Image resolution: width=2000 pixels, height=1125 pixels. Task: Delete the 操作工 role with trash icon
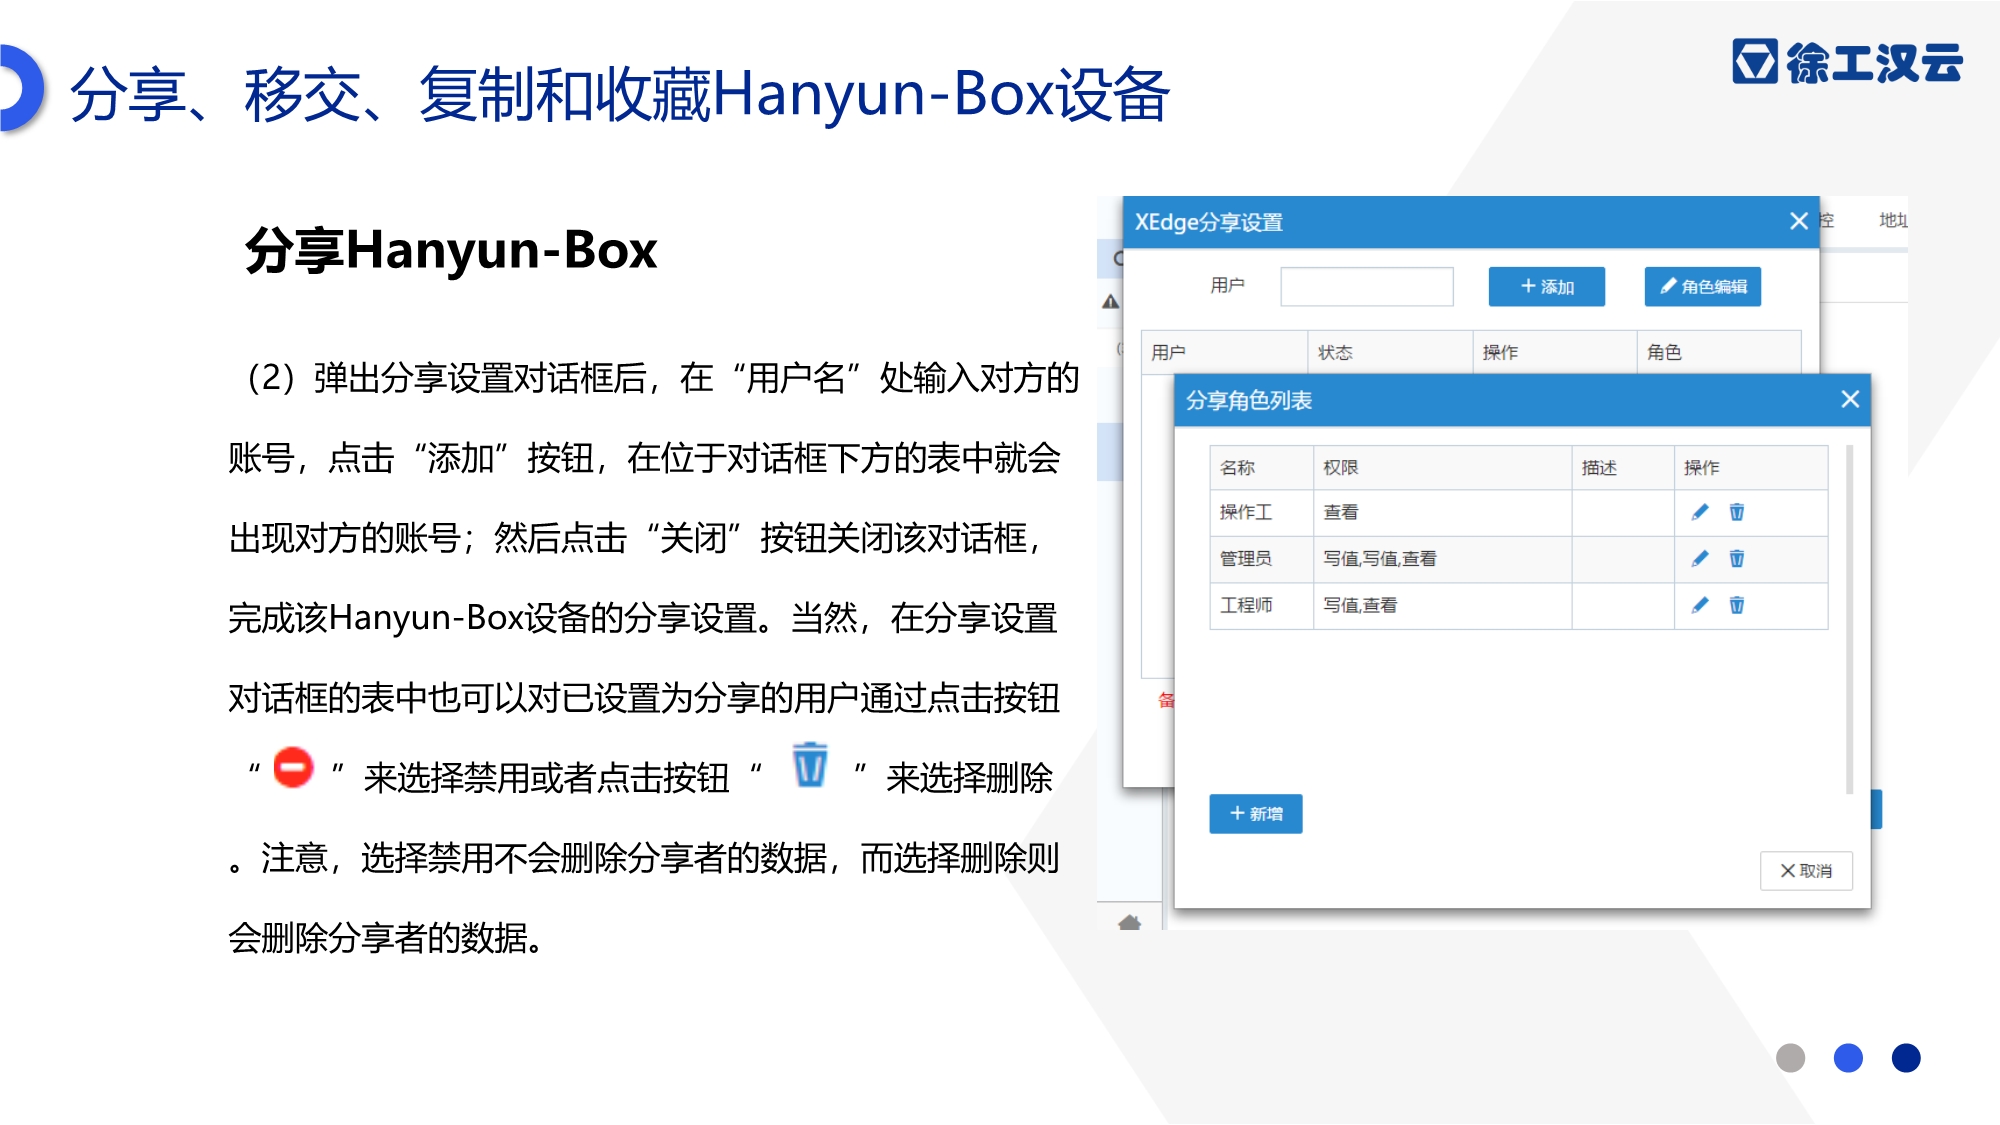[1737, 512]
